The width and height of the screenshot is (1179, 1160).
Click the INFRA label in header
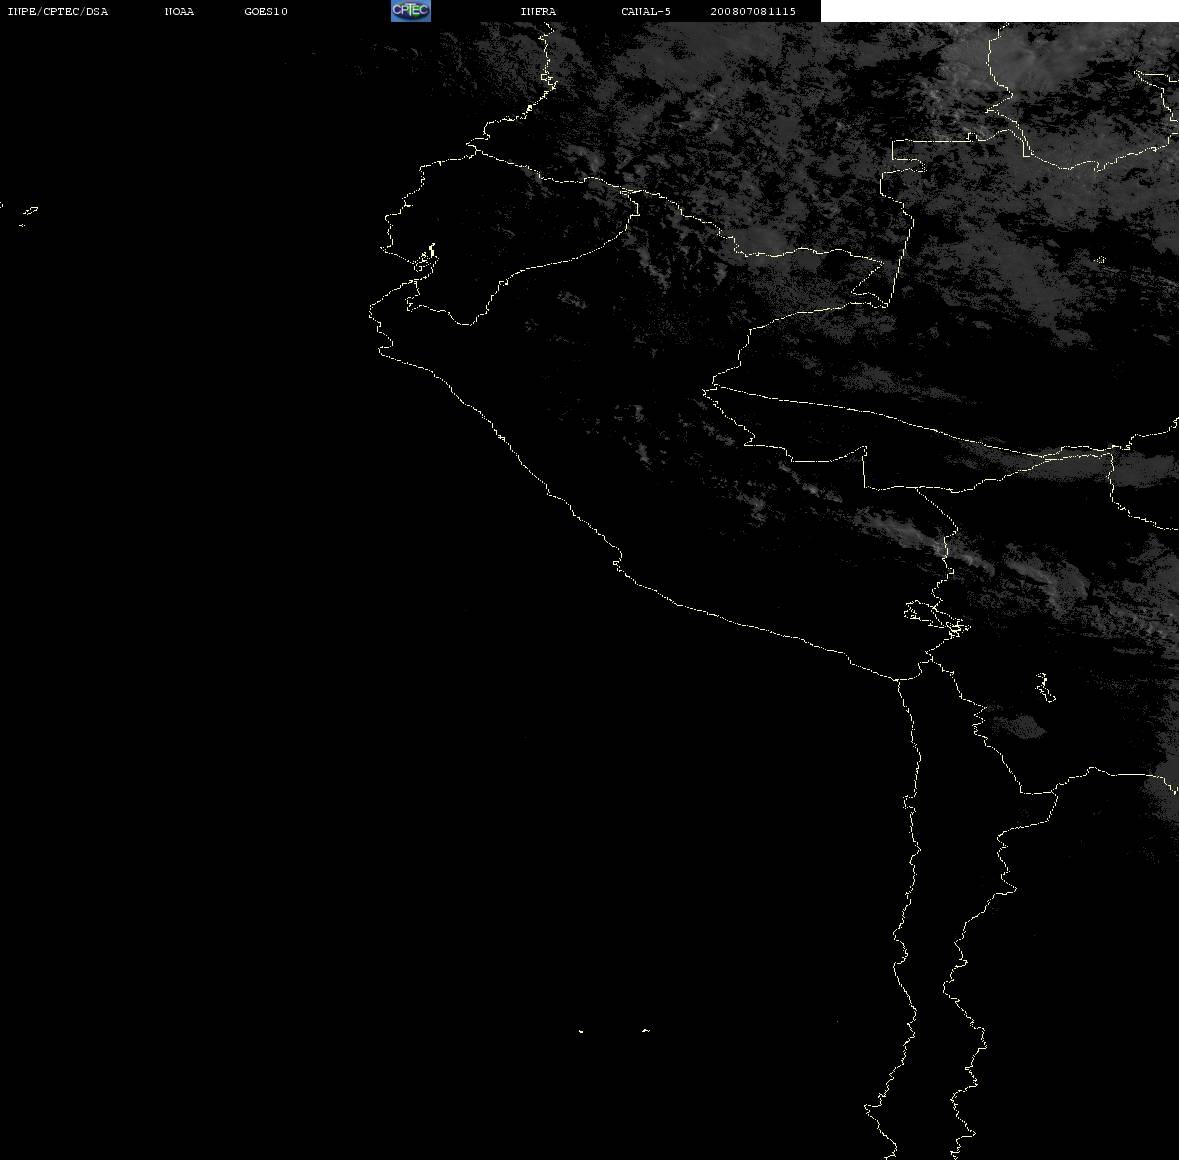pyautogui.click(x=538, y=11)
